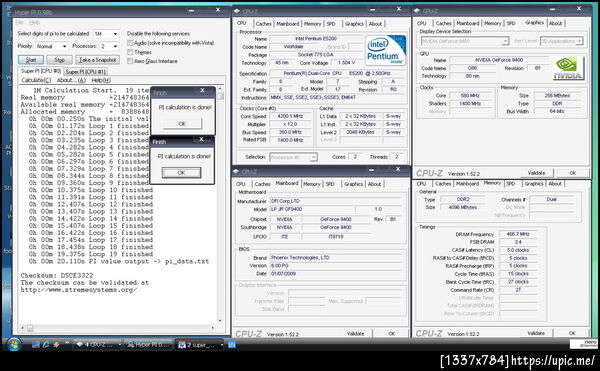Click the motherboard Model field LP JR GF9400

pyautogui.click(x=312, y=209)
